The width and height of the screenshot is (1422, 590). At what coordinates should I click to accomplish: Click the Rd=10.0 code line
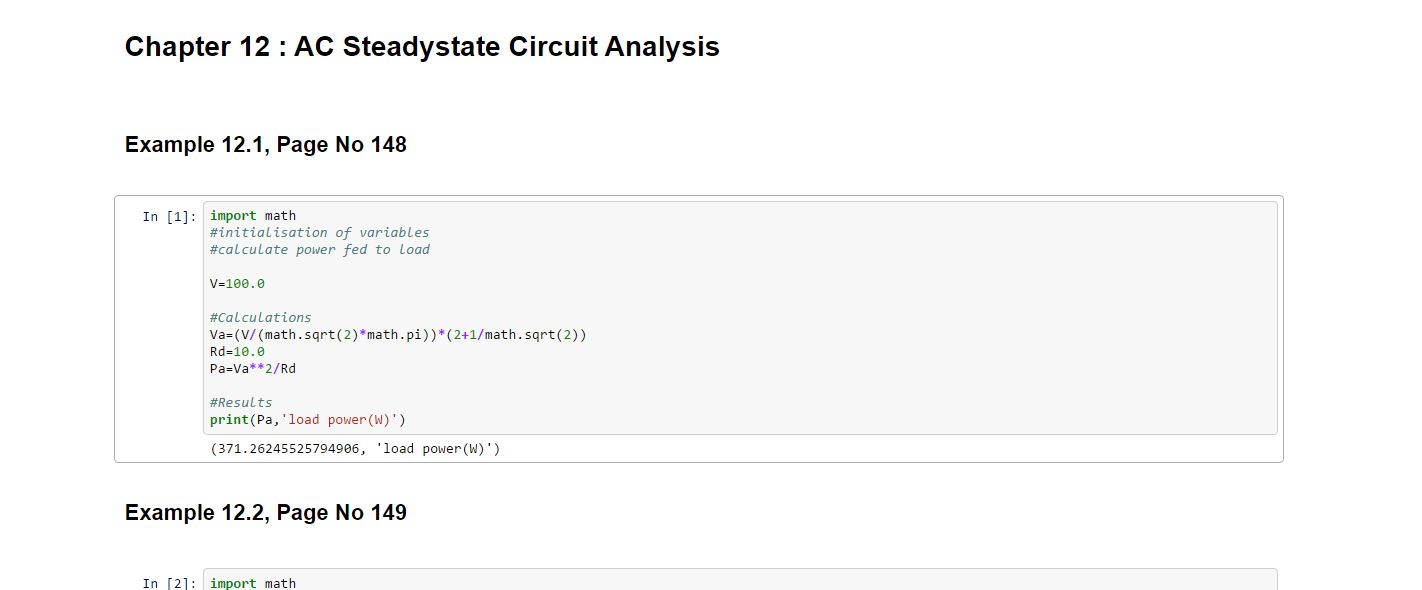coord(237,351)
